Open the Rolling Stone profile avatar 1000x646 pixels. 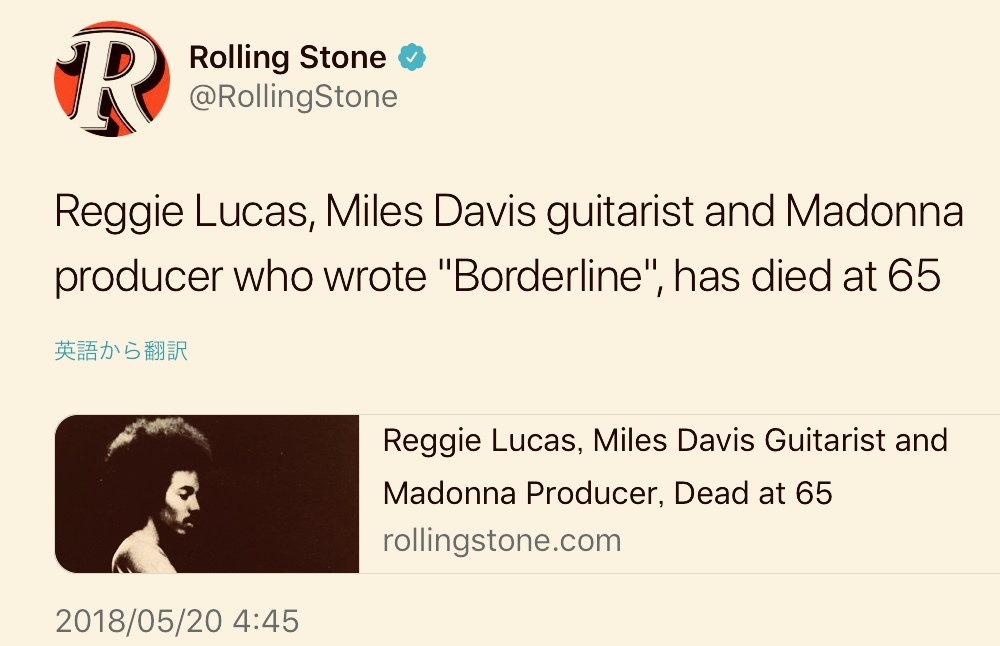click(112, 78)
